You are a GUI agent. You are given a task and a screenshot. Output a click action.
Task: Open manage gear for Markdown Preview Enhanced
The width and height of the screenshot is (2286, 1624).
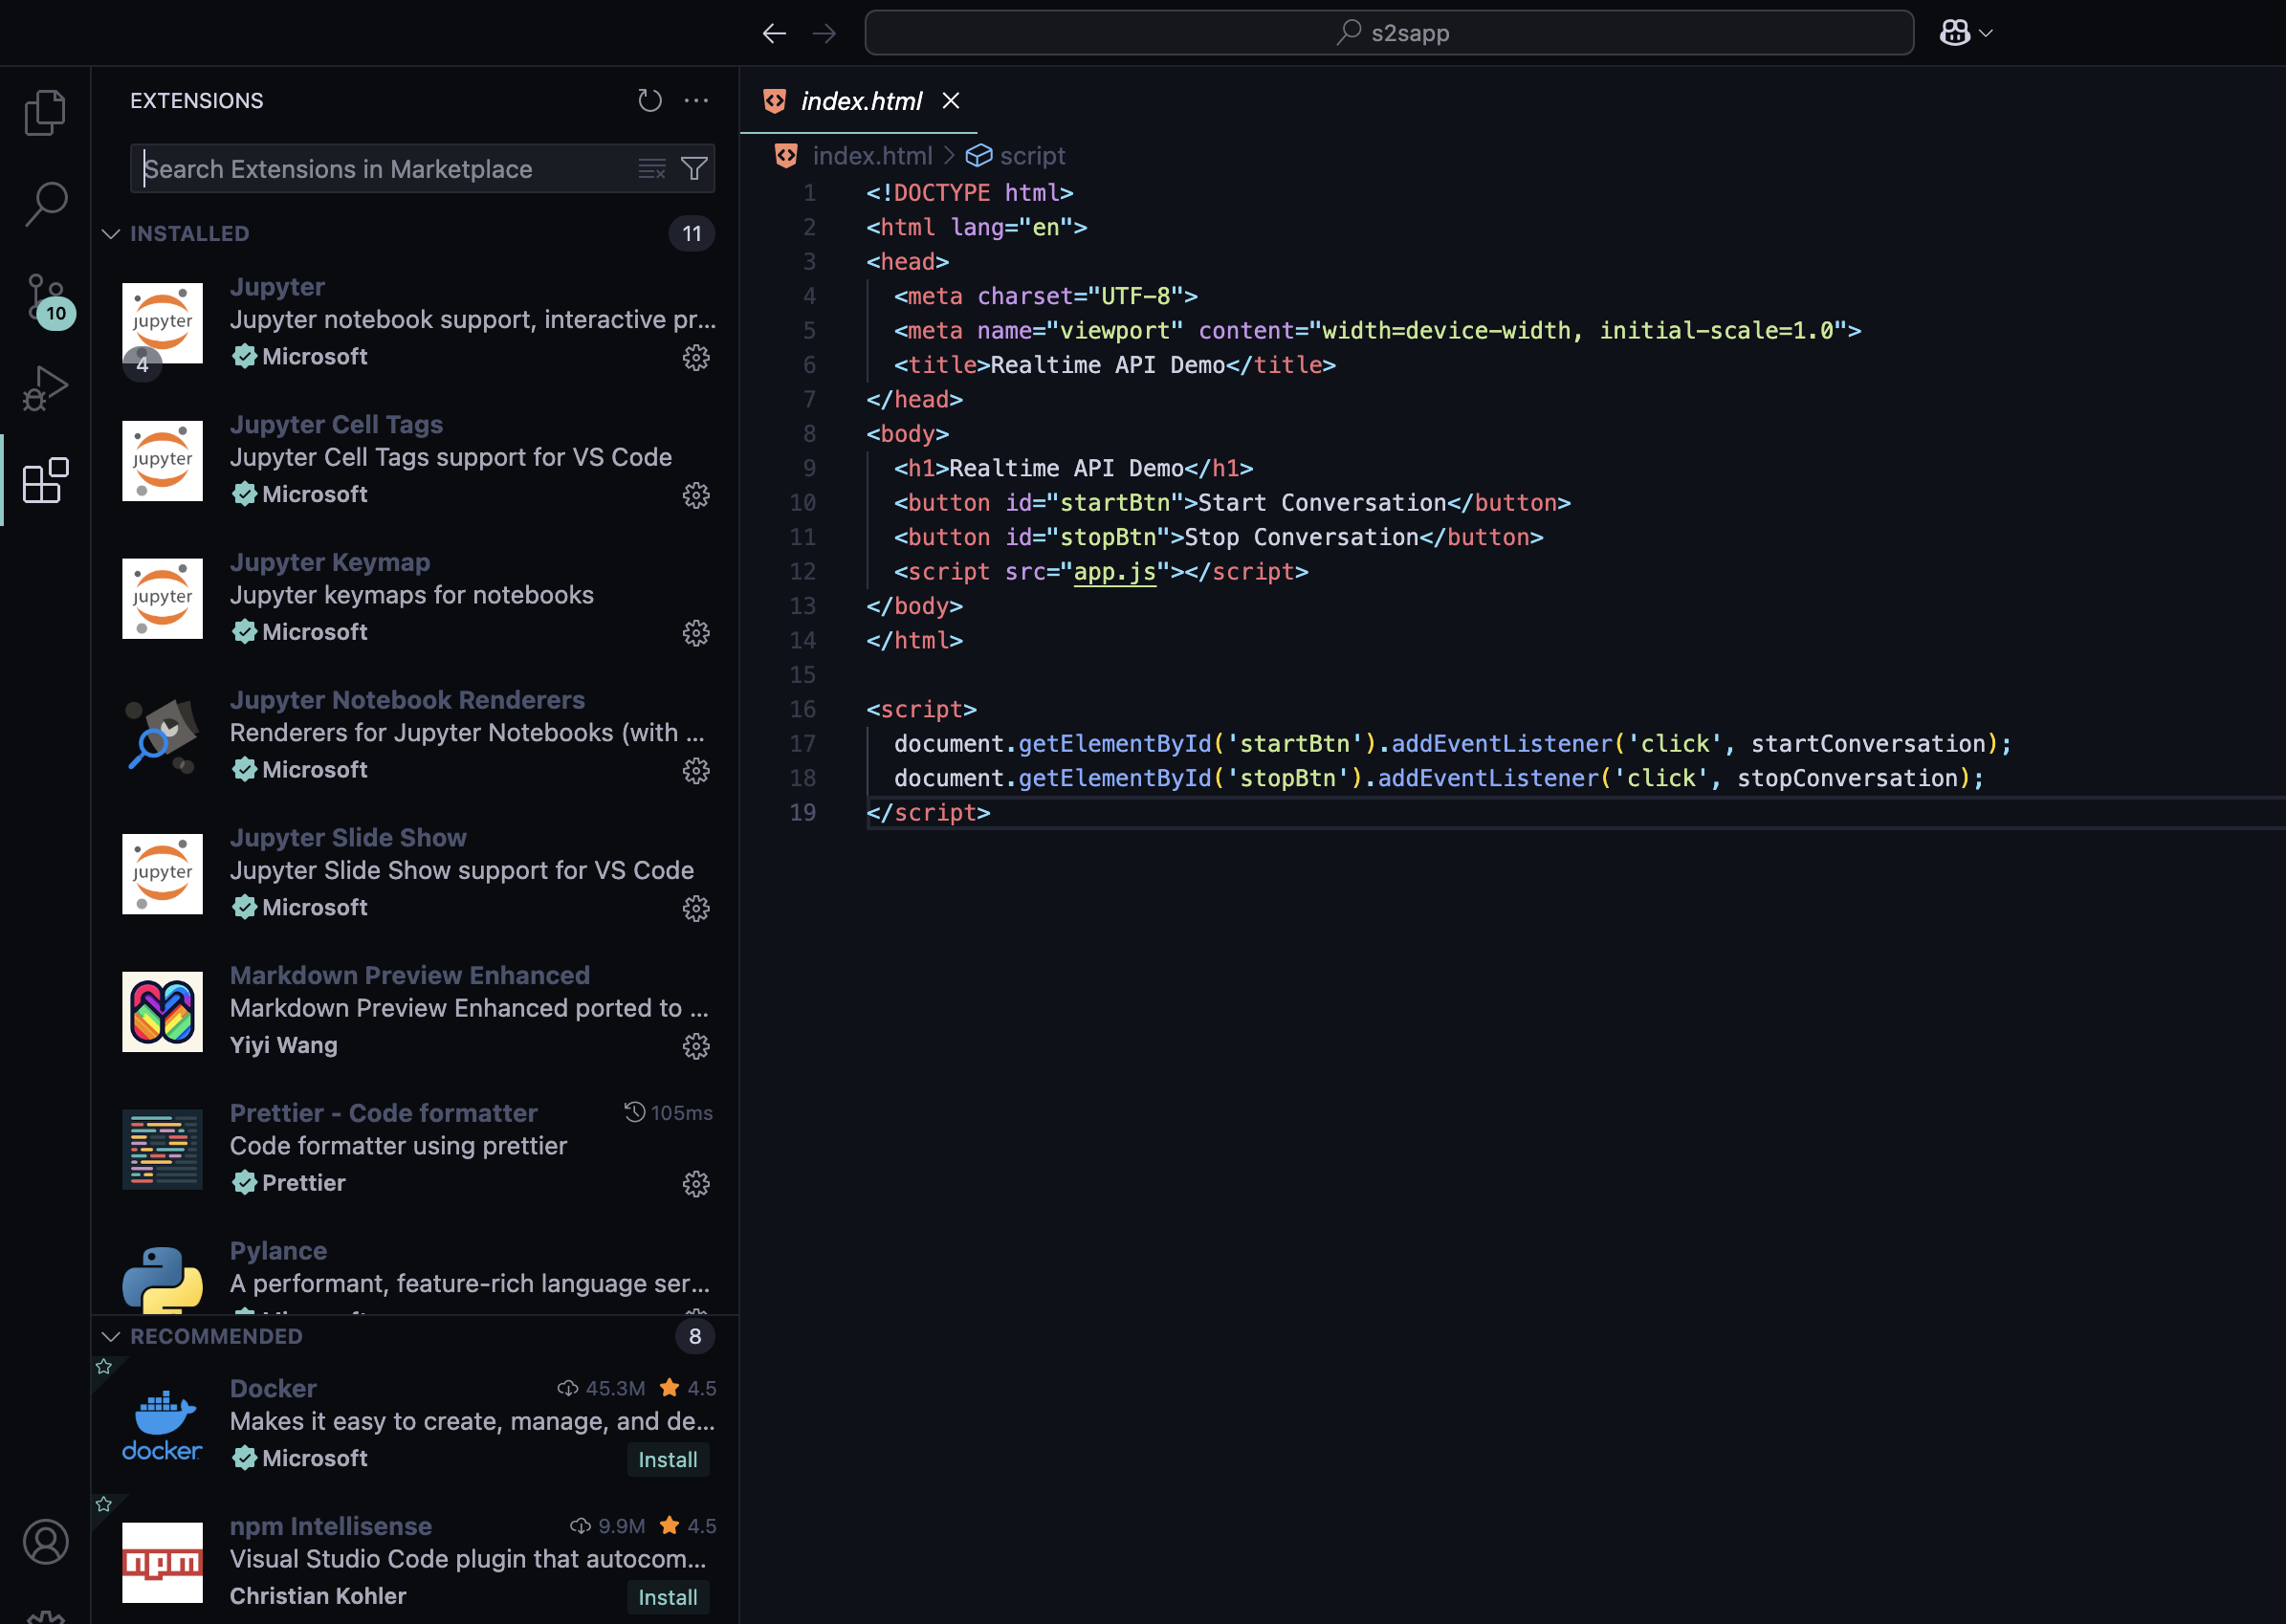[x=696, y=1047]
